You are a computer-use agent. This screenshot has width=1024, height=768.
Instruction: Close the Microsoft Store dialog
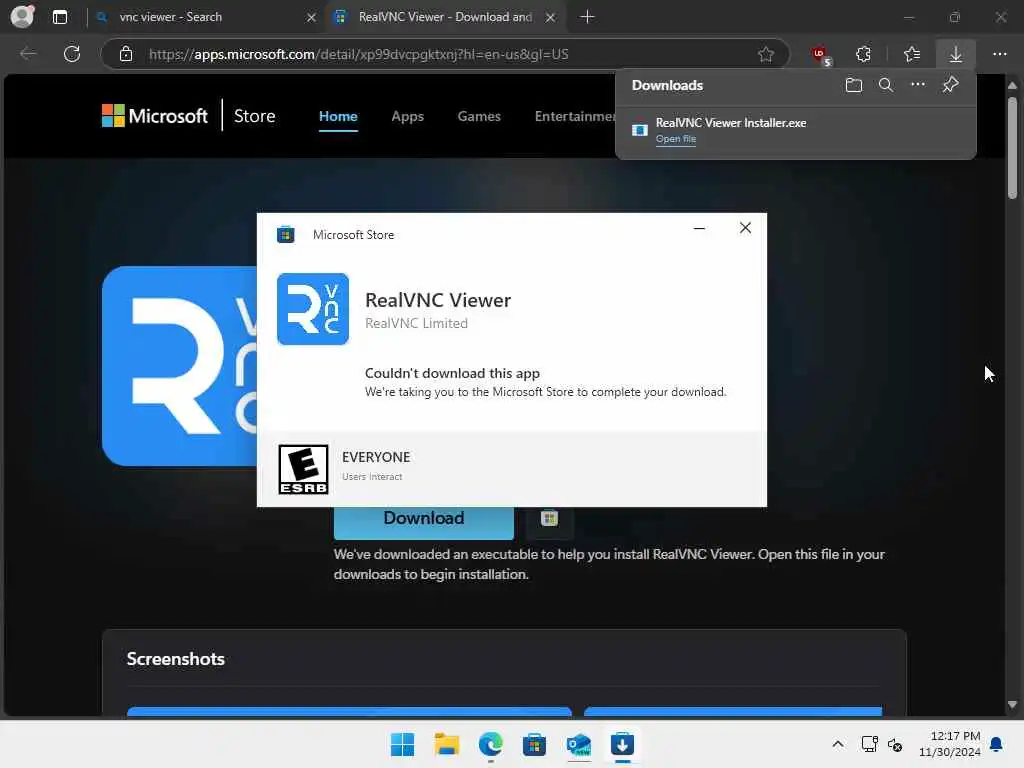click(745, 228)
